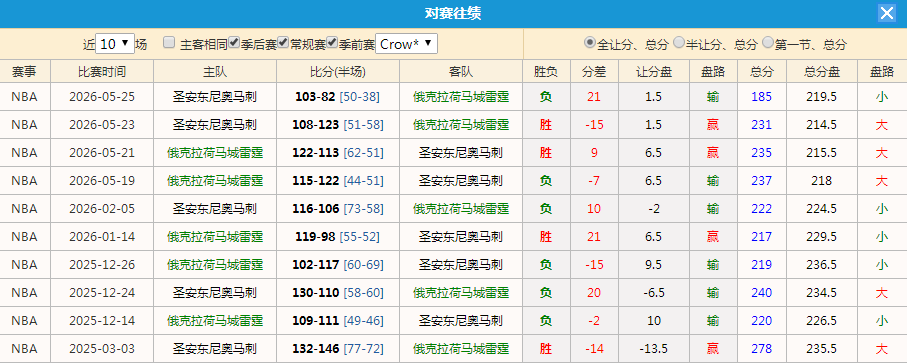The width and height of the screenshot is (907, 363).
Task: Click half-time score [73-58]
Action: pos(363,209)
